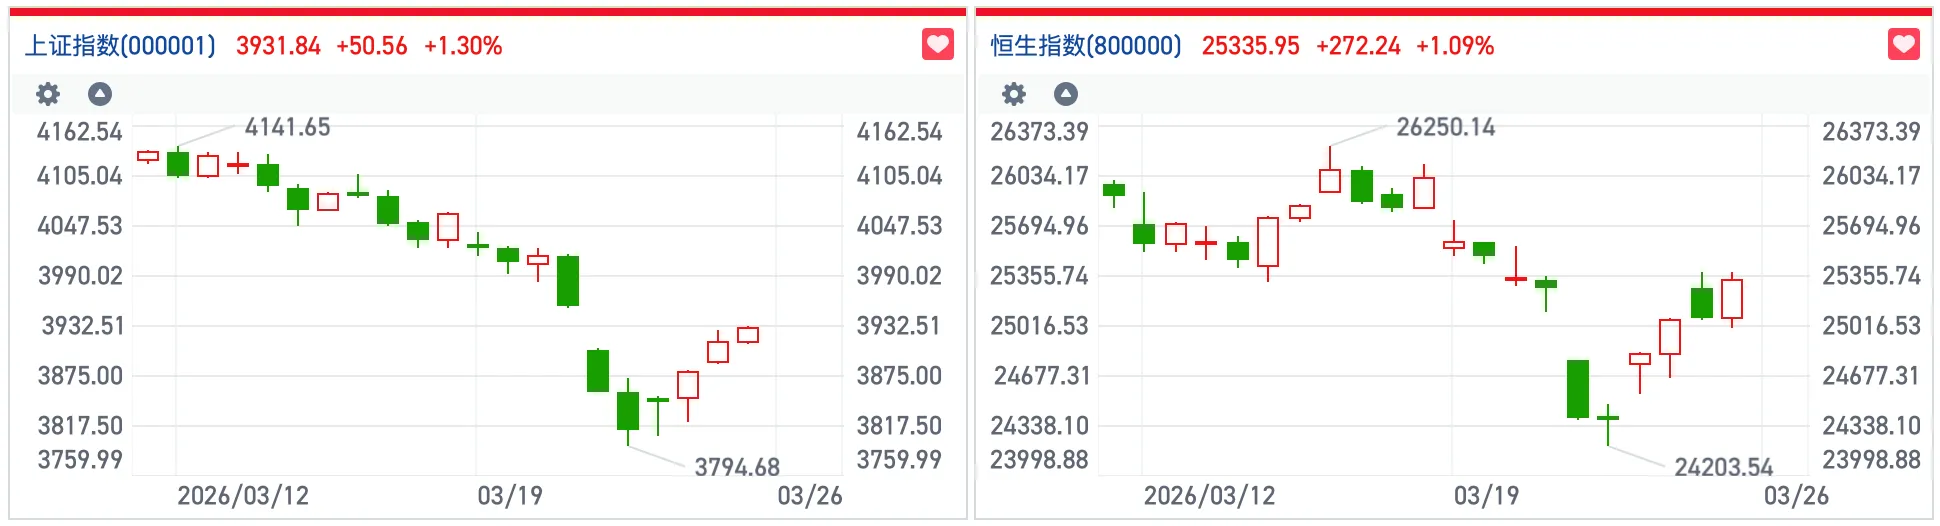Click the last red candlestick on 上证指数 chart
Image resolution: width=1940 pixels, height=526 pixels.
(748, 335)
